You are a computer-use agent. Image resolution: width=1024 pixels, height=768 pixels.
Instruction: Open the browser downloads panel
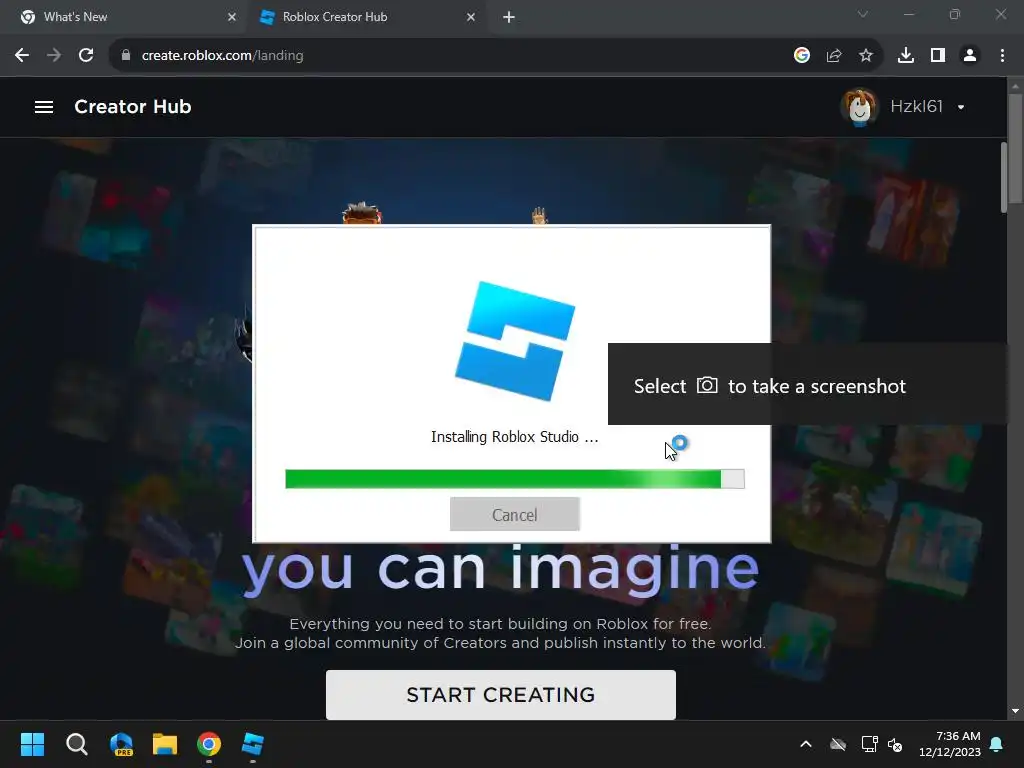coord(906,56)
